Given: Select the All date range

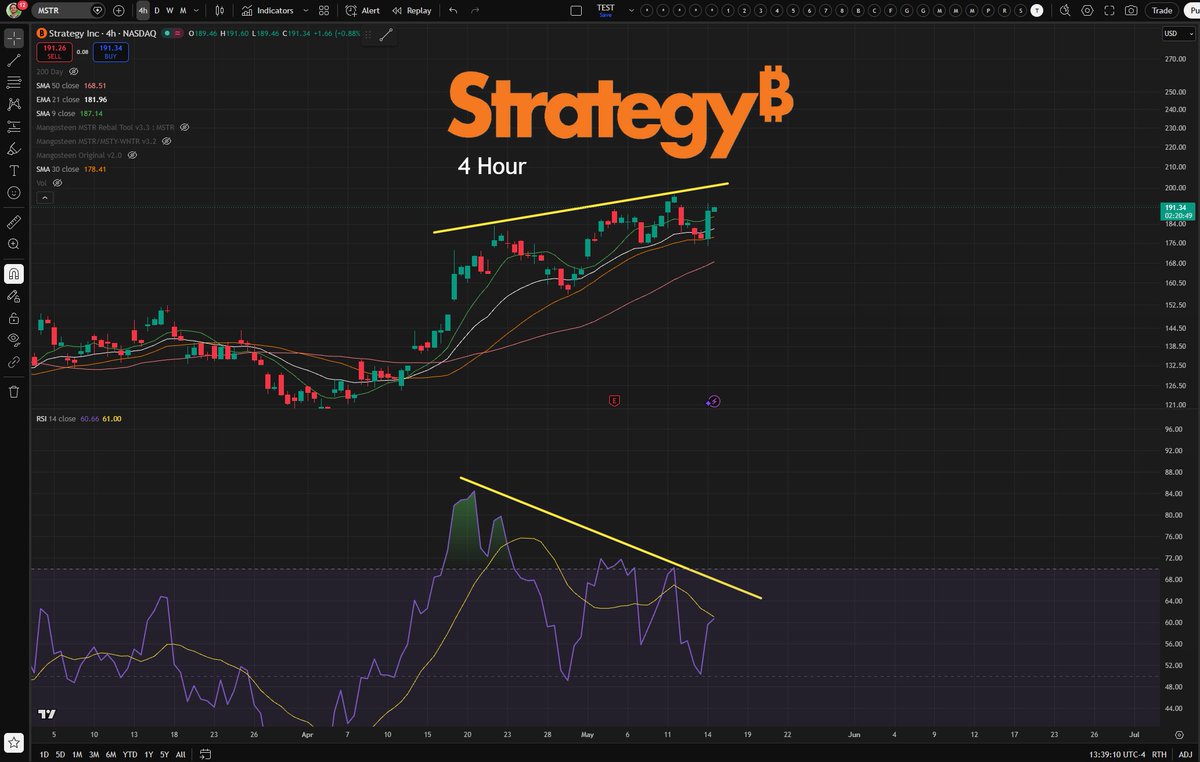Looking at the screenshot, I should (x=180, y=753).
